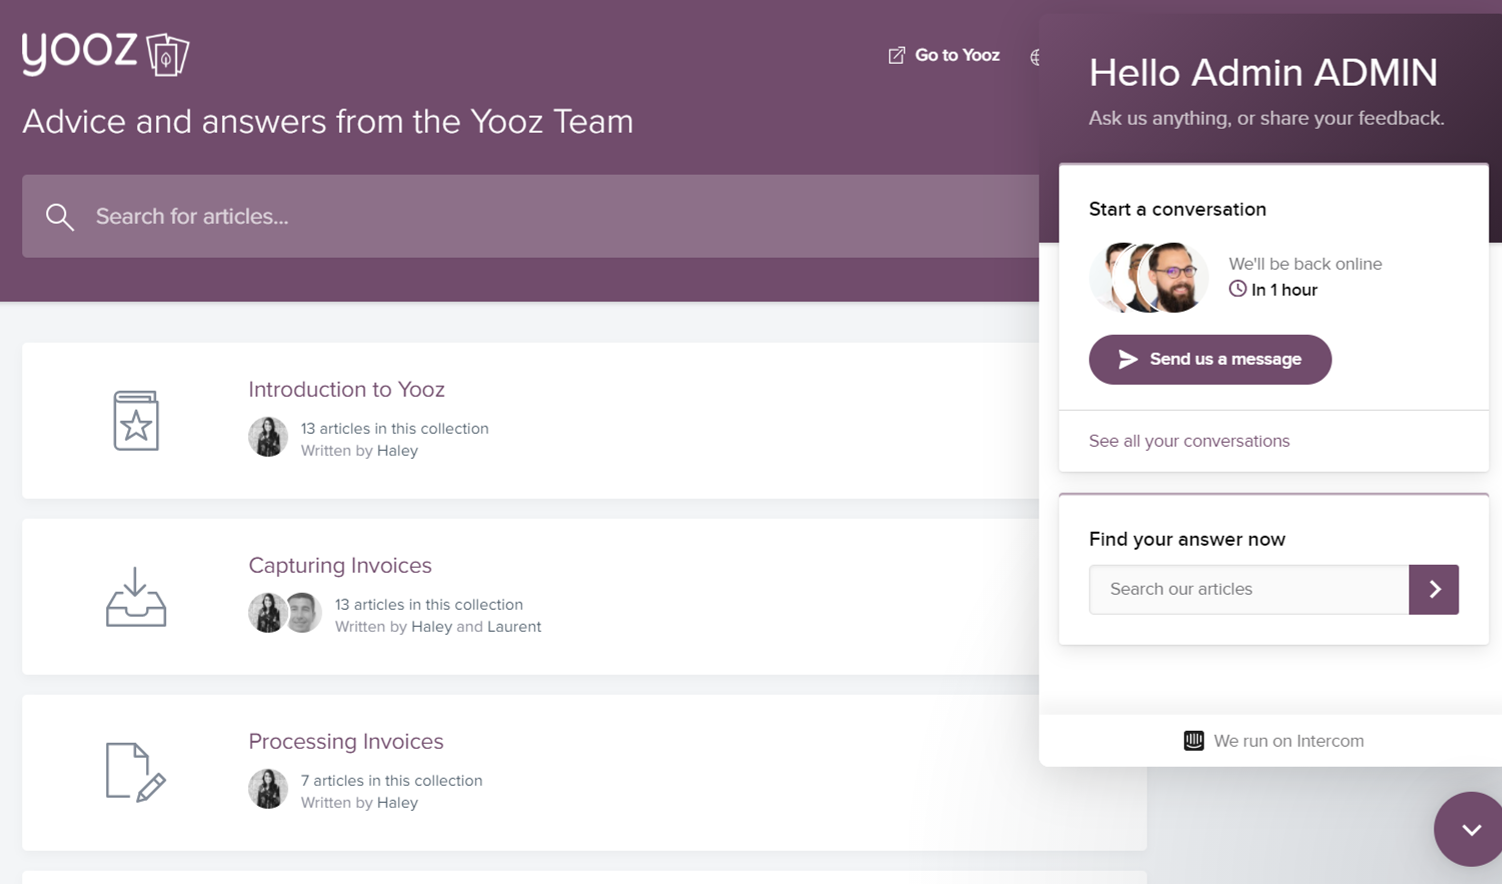Click the Yooz logo

coord(105,54)
